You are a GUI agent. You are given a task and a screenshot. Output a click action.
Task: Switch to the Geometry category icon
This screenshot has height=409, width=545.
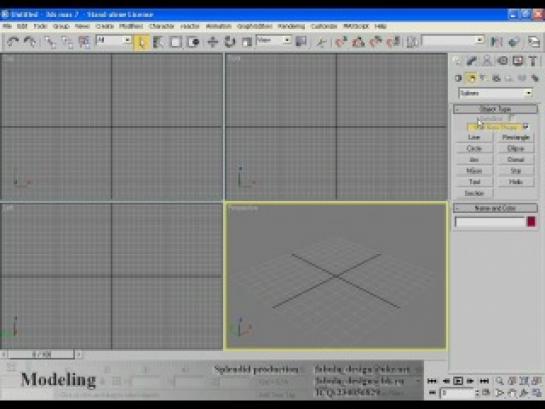458,78
